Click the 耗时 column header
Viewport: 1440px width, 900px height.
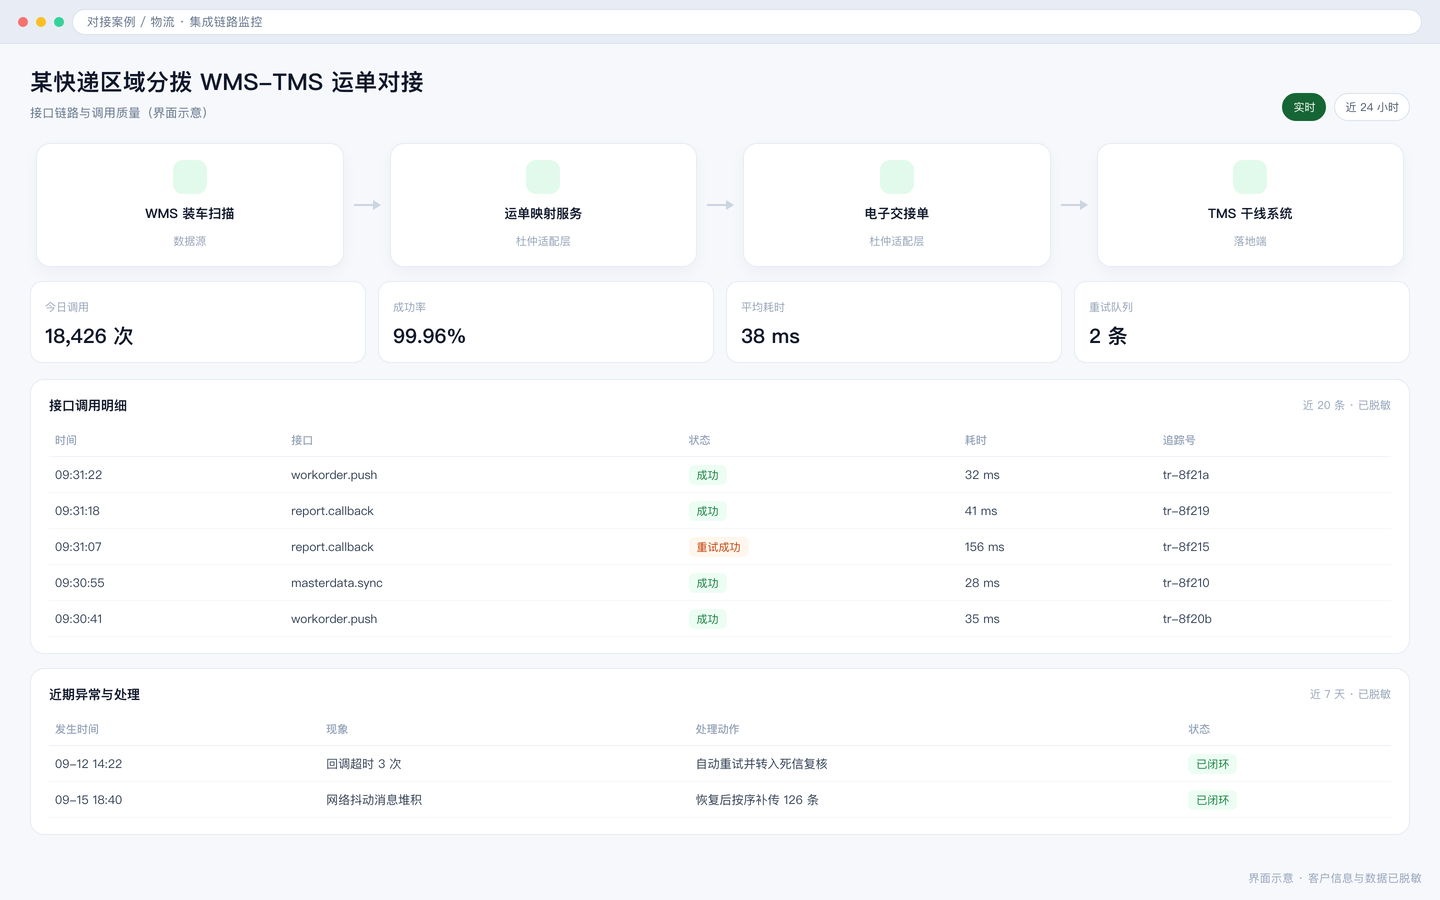coord(976,440)
